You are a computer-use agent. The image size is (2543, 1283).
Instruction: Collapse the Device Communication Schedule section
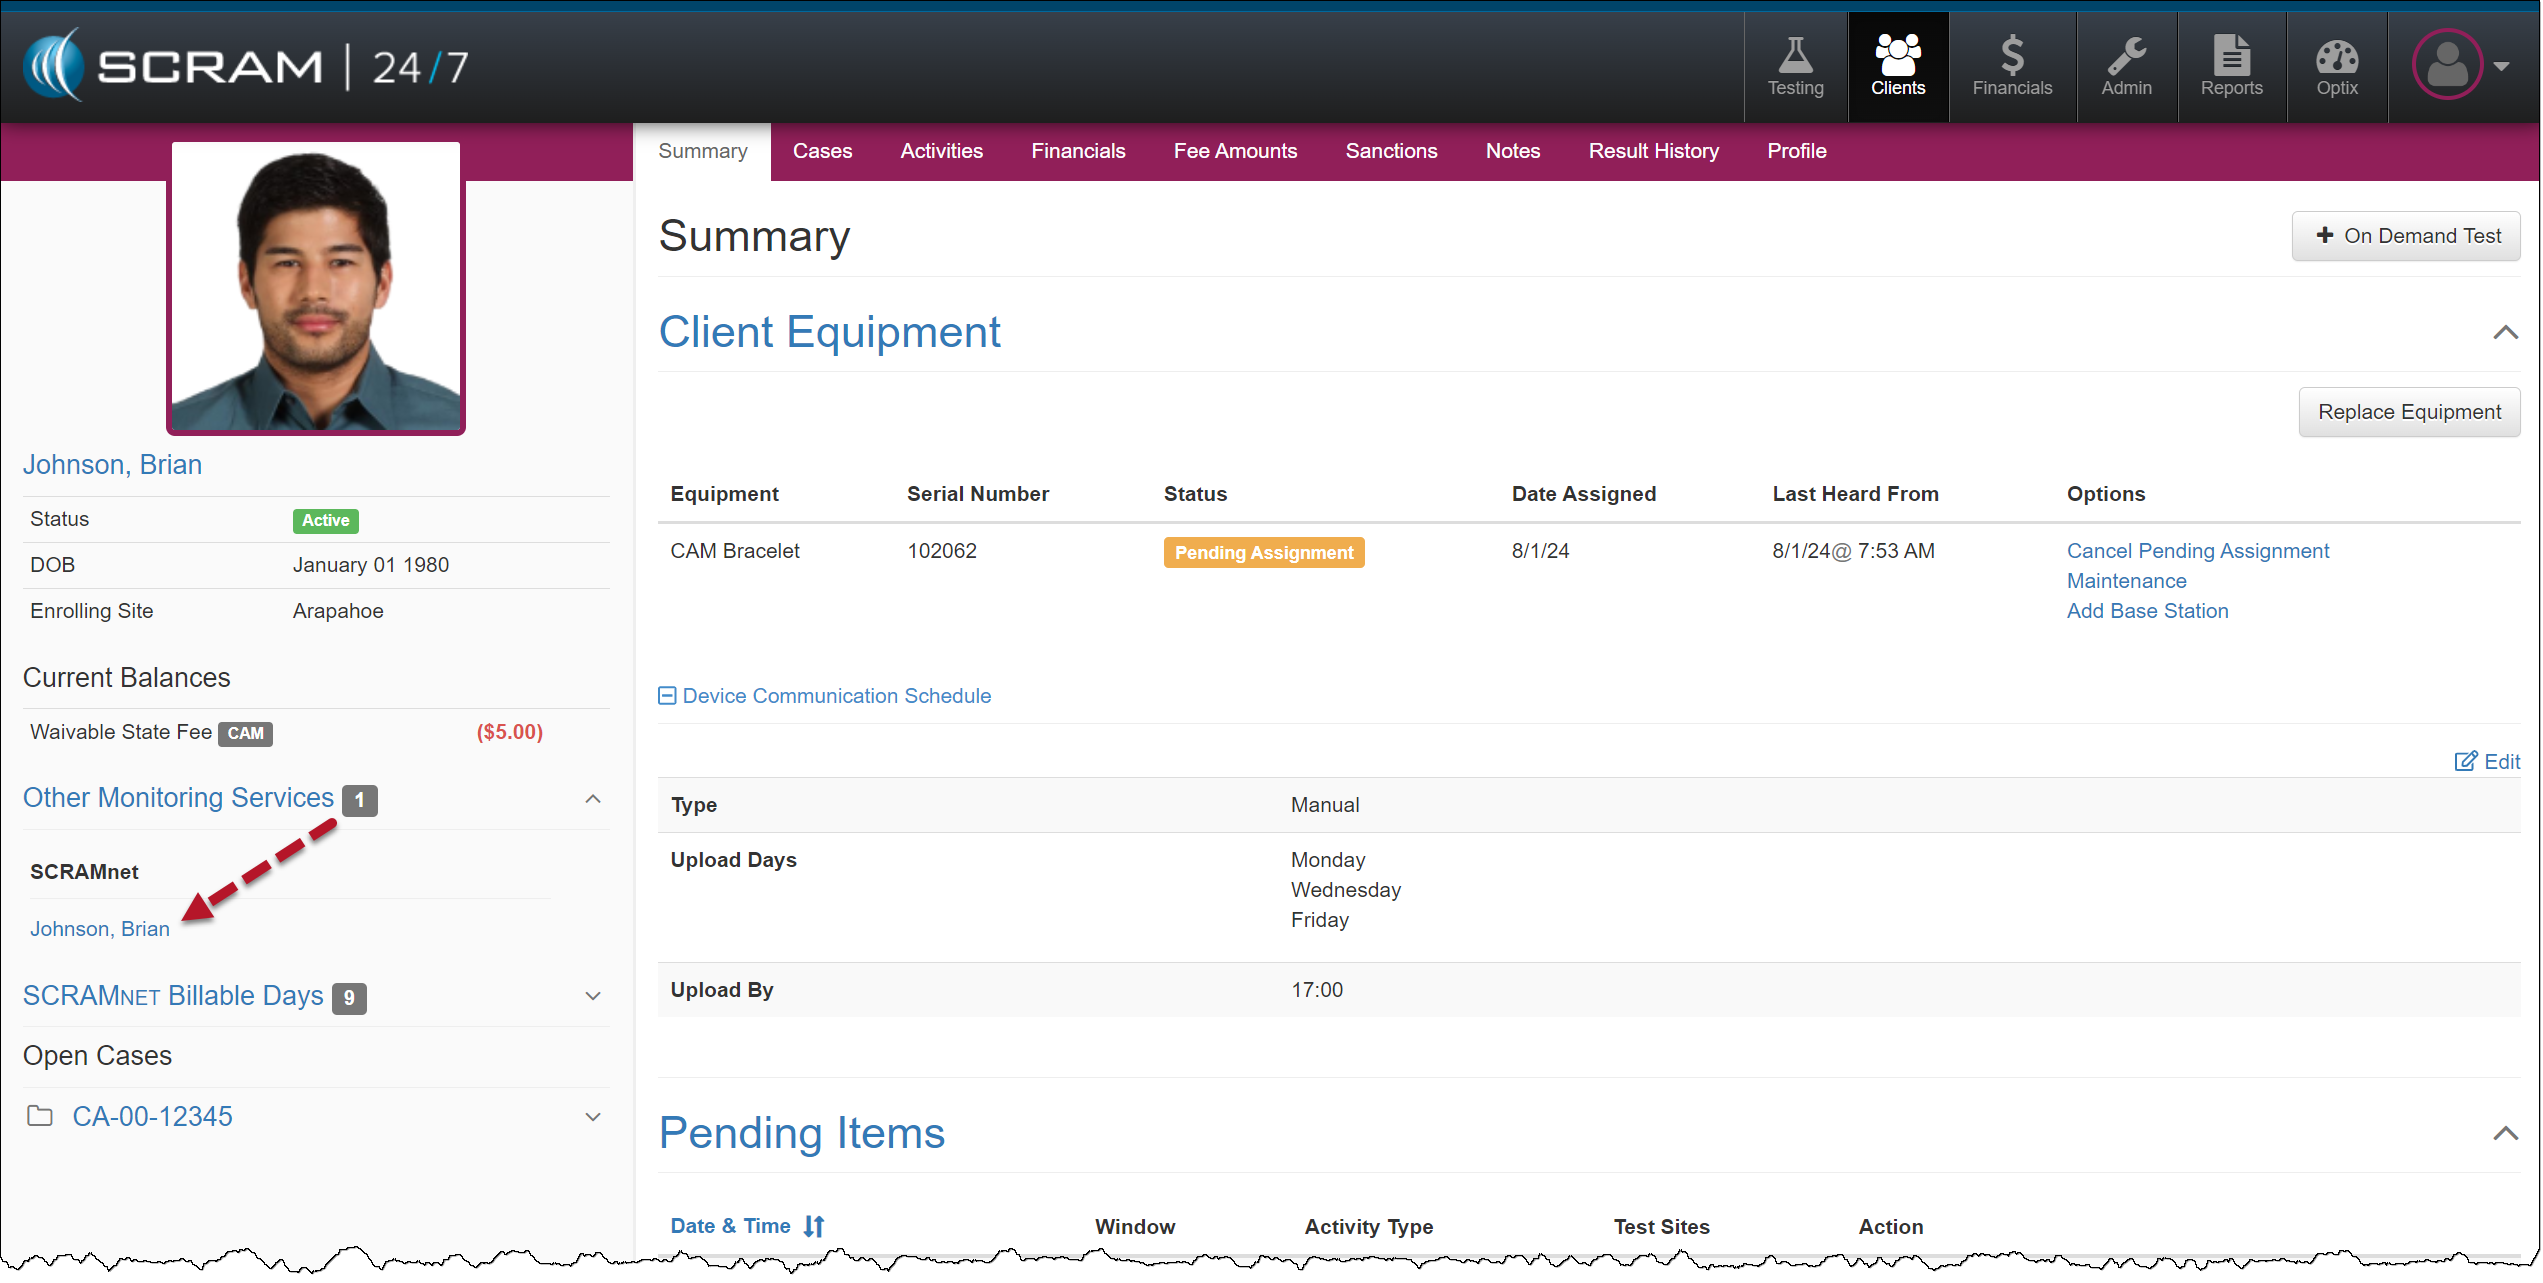click(667, 696)
